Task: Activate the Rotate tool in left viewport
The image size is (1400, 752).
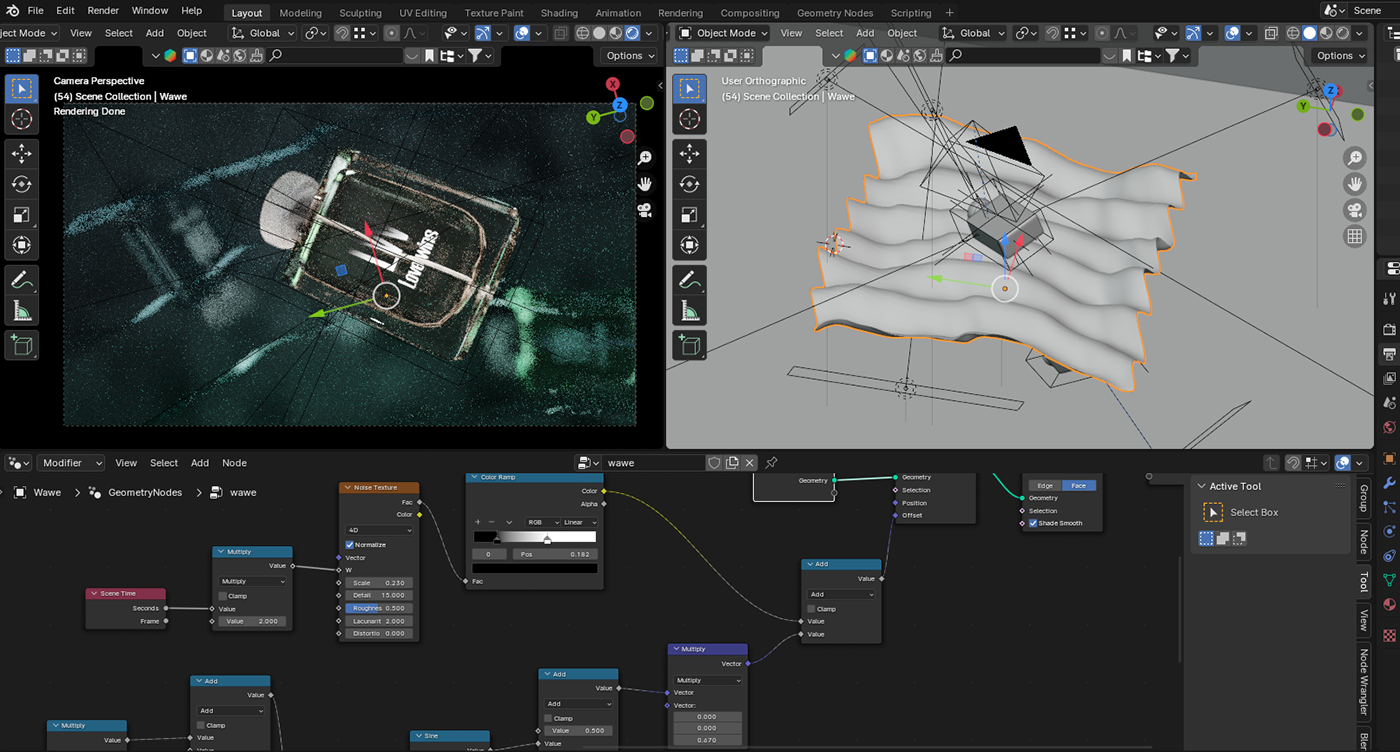Action: pos(21,184)
